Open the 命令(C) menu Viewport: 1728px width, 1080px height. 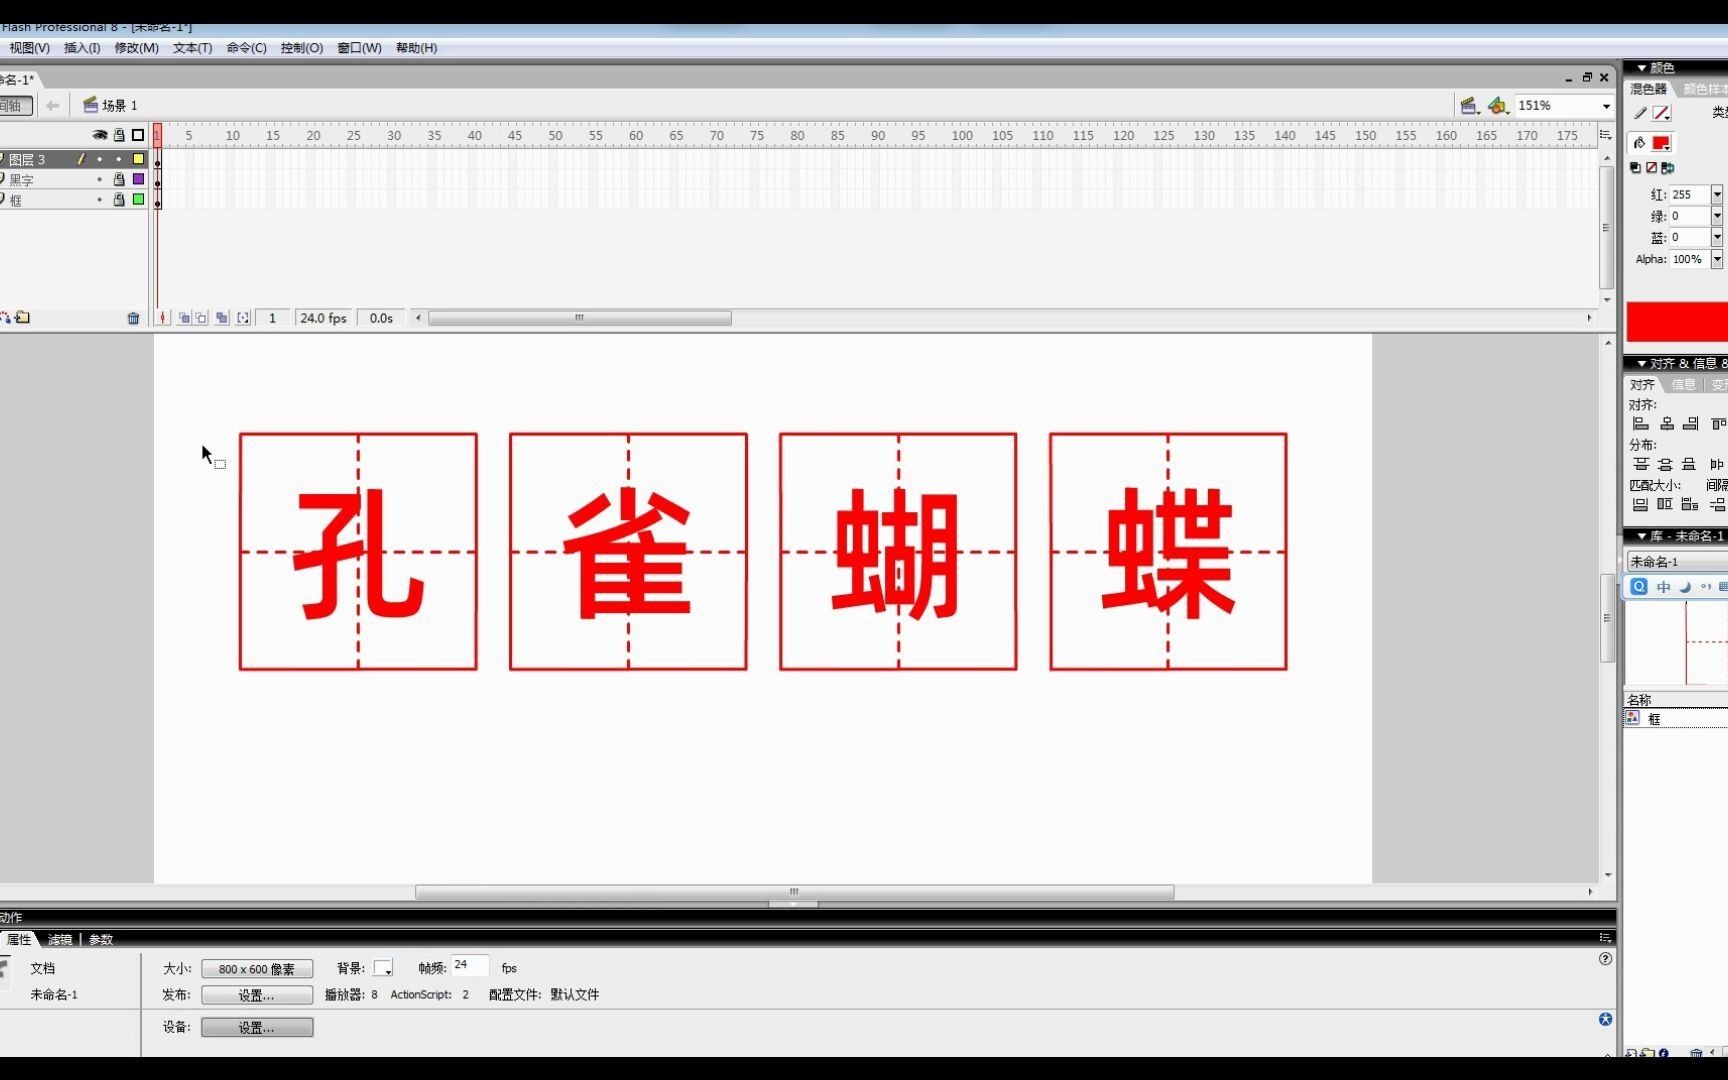point(246,48)
